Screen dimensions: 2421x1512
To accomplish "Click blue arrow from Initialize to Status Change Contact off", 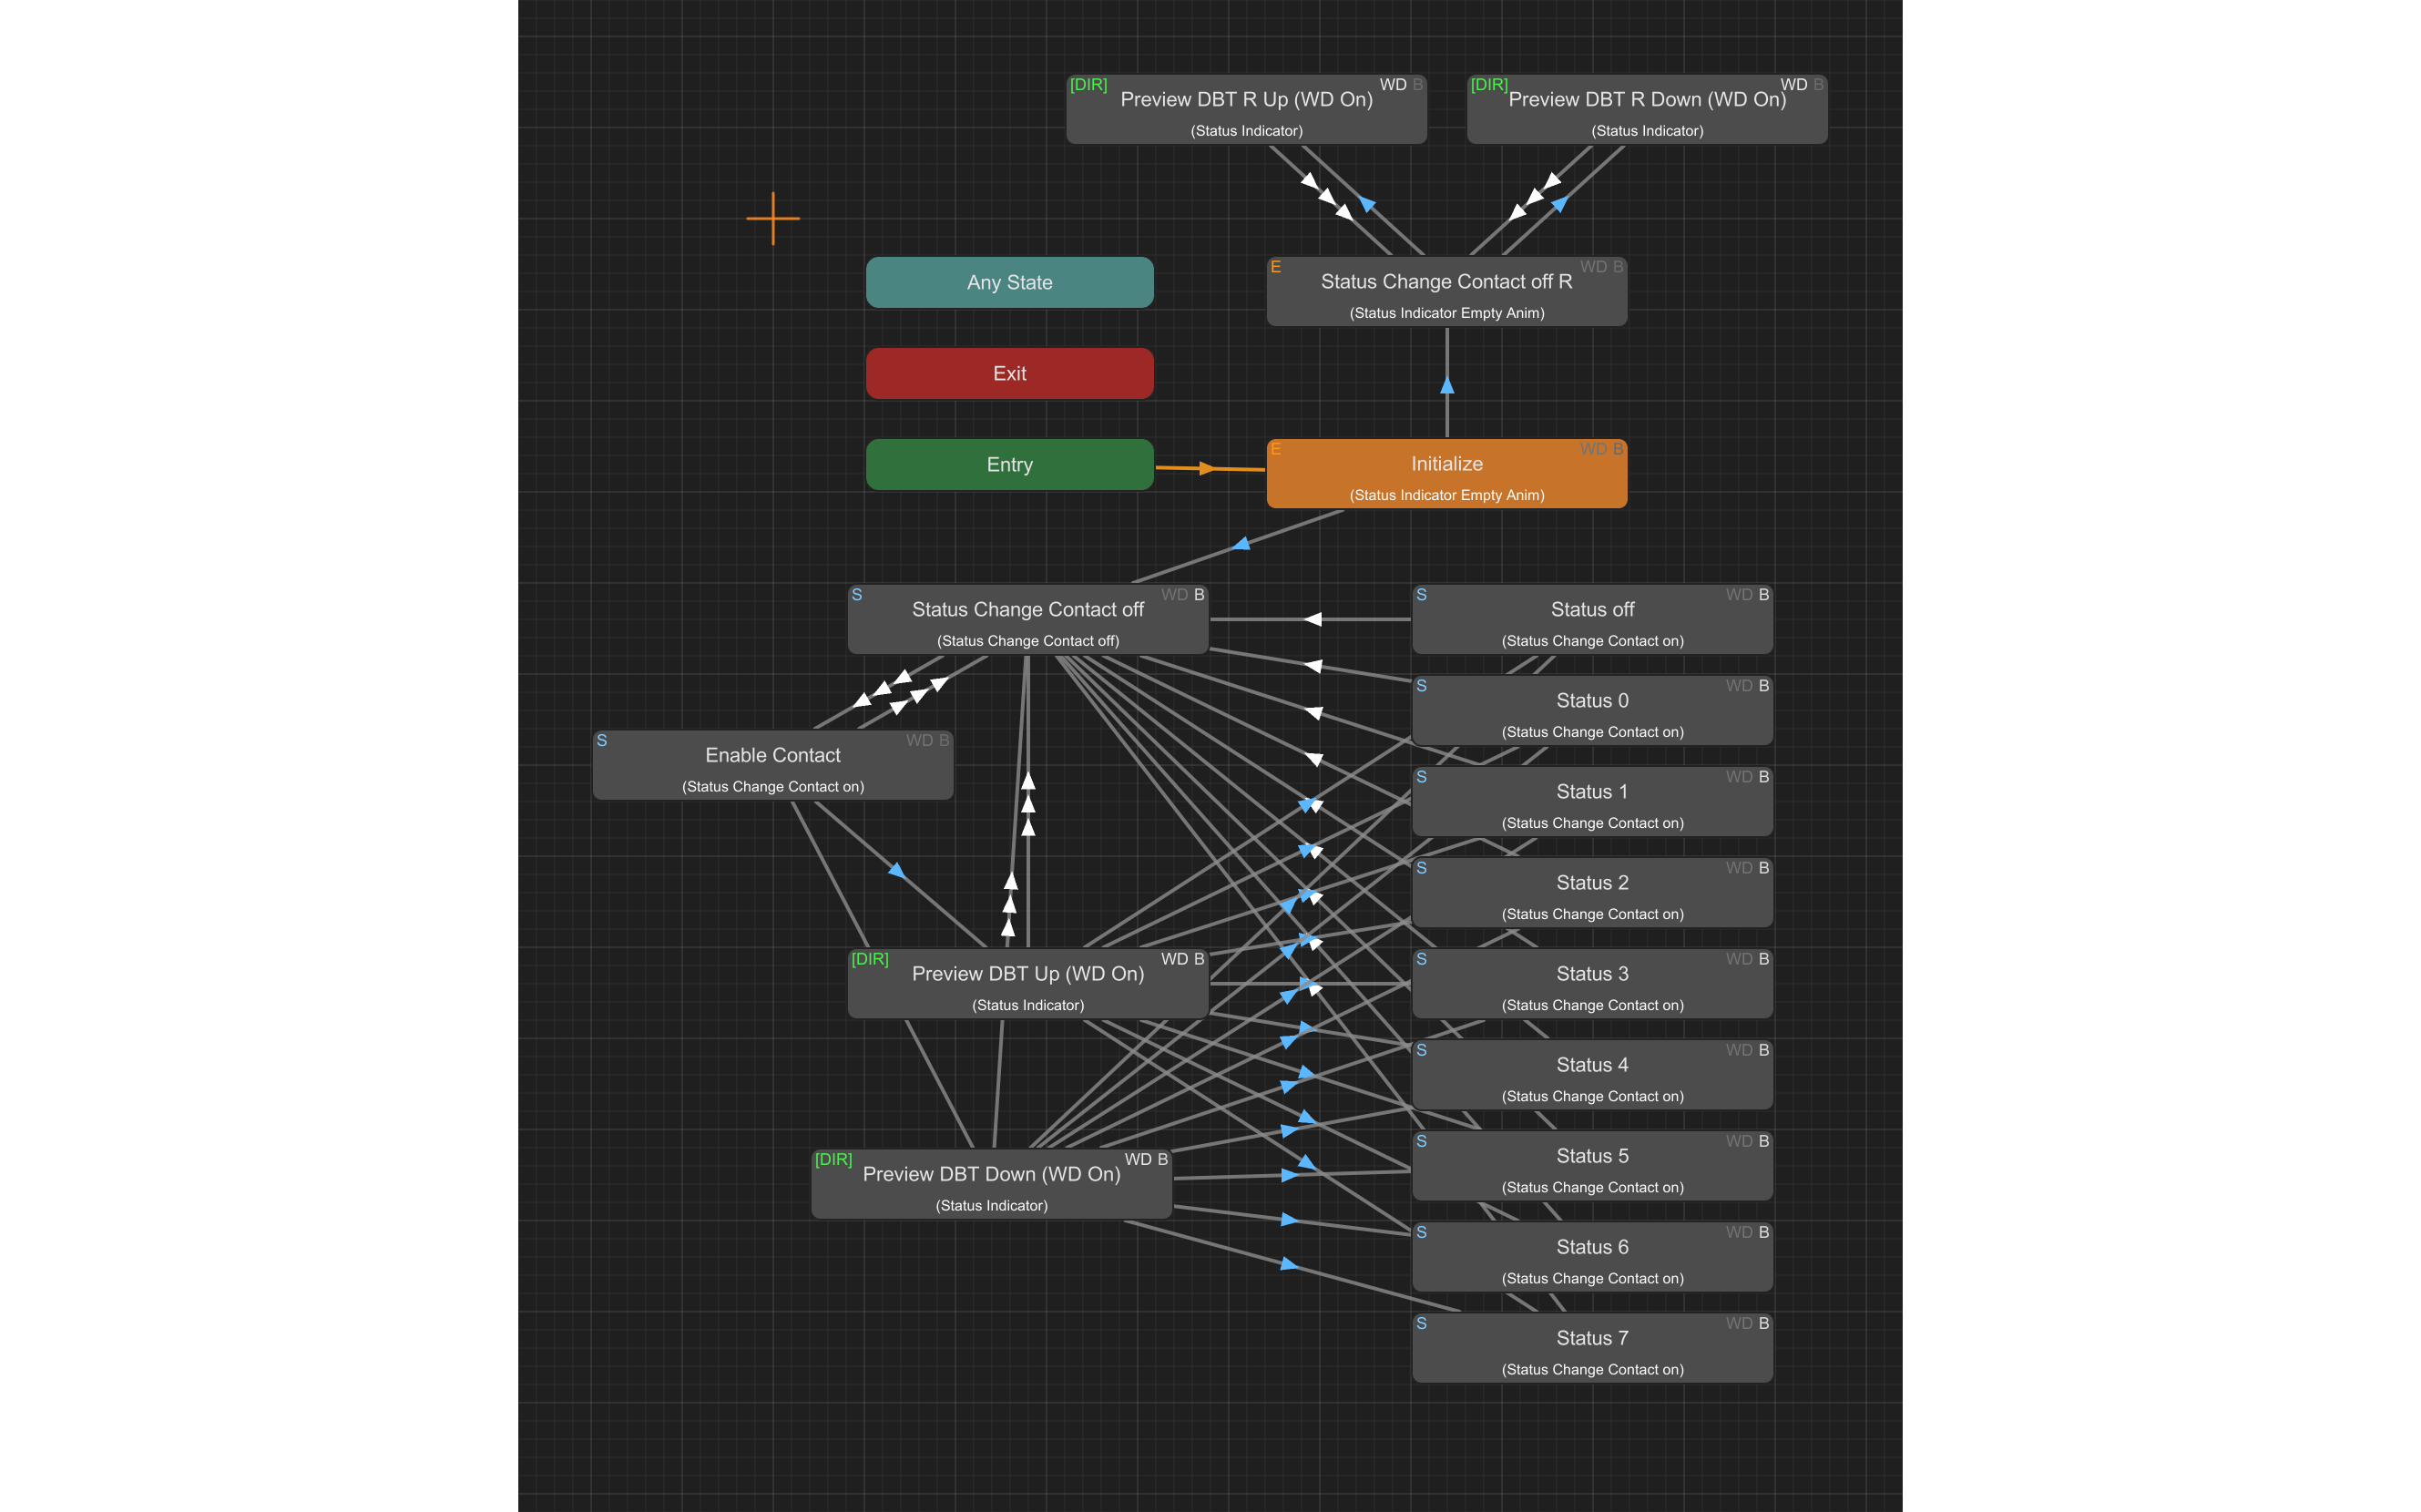I will [x=1241, y=543].
